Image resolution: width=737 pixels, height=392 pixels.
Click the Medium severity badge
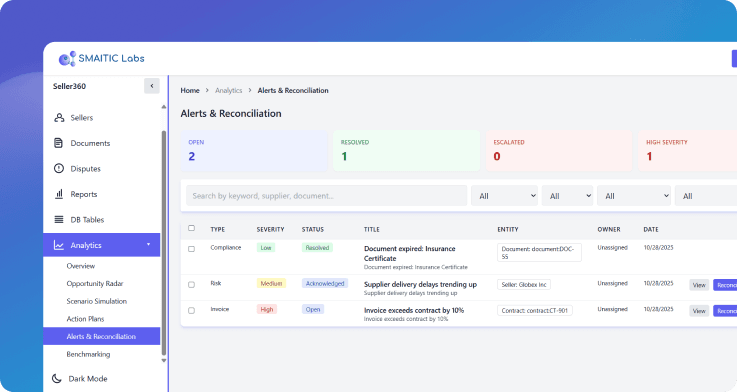tap(271, 283)
